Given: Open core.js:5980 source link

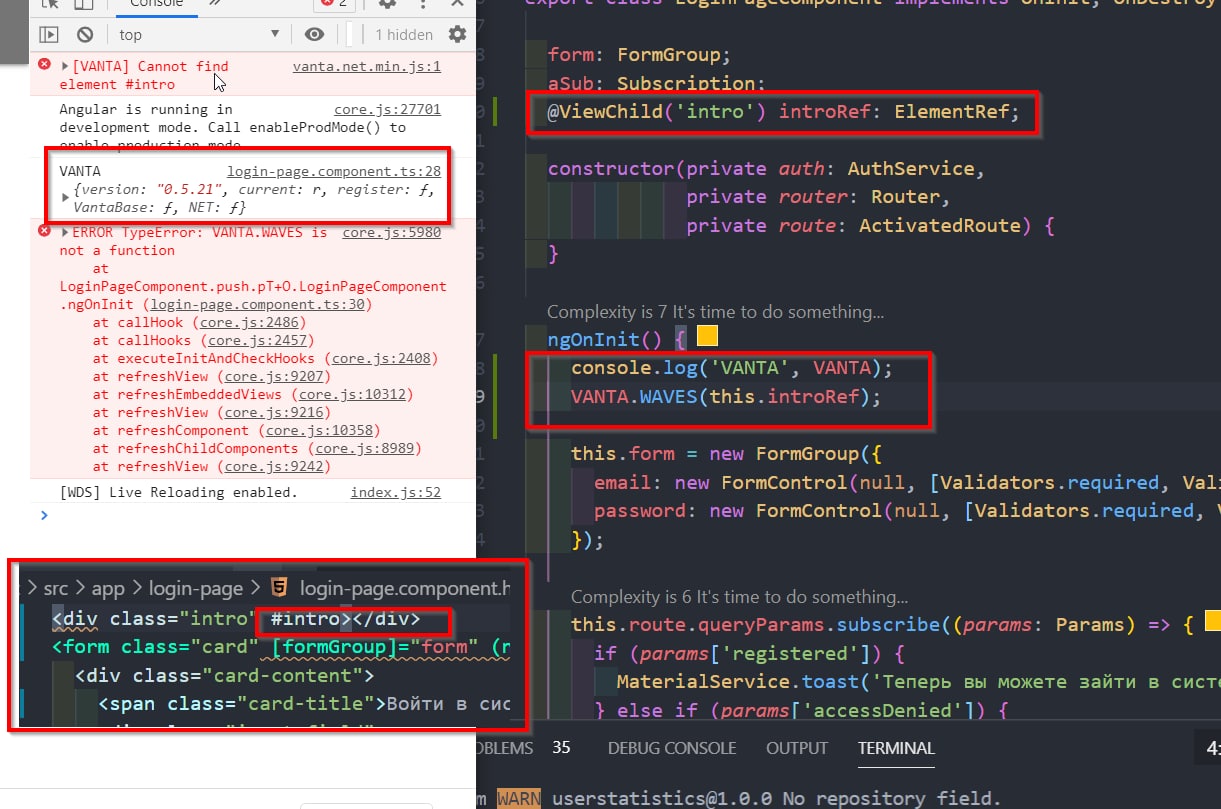Looking at the screenshot, I should click(391, 232).
